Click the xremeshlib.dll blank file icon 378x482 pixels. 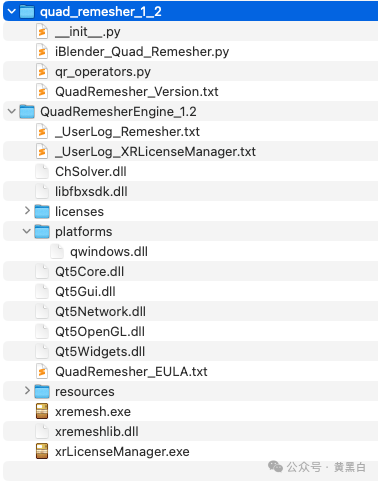pyautogui.click(x=42, y=432)
